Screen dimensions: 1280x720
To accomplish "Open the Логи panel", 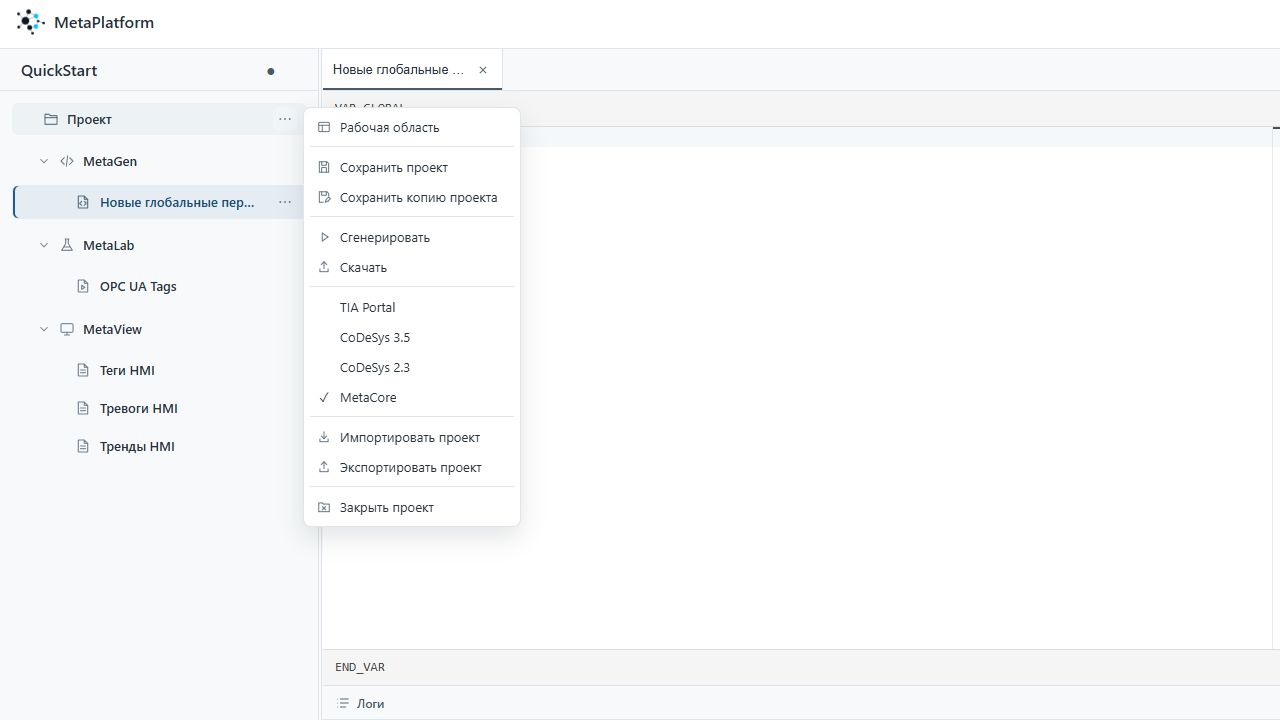I will point(361,704).
